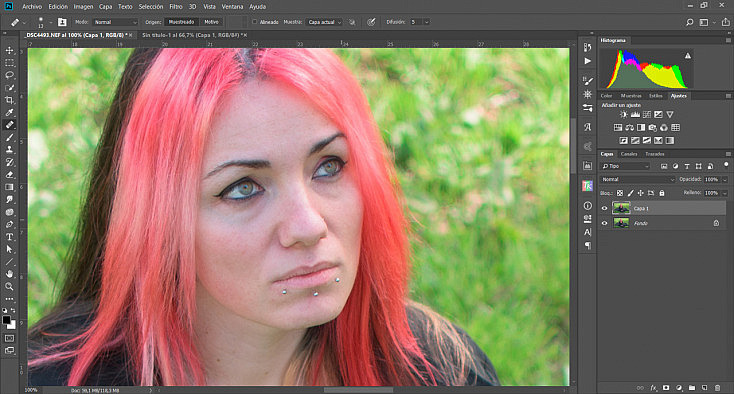The height and width of the screenshot is (394, 734).
Task: Select the Quick Selection tool
Action: pos(9,88)
